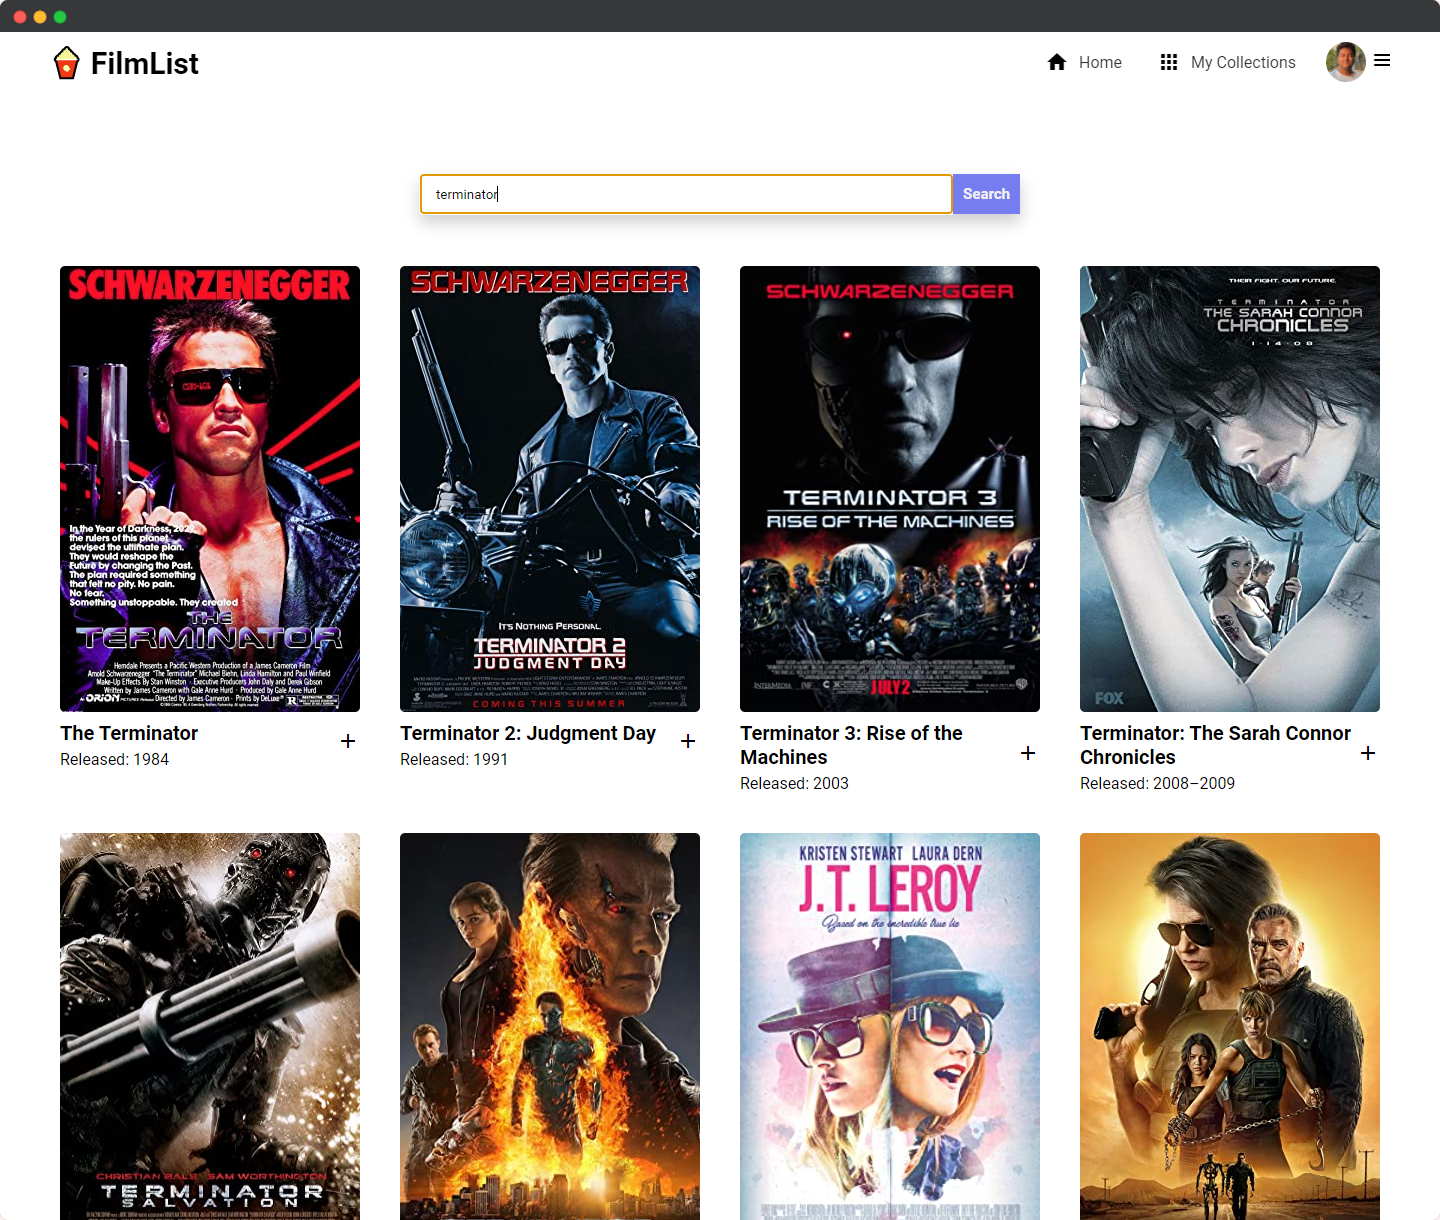The height and width of the screenshot is (1220, 1440).
Task: Open the Terminator Dark Fate poster
Action: coord(1230,1026)
